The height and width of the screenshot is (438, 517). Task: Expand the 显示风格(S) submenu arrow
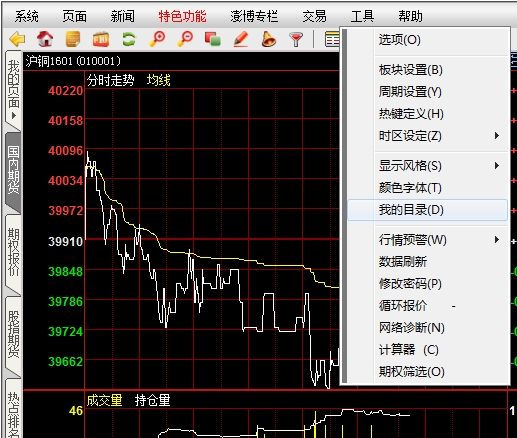(497, 166)
